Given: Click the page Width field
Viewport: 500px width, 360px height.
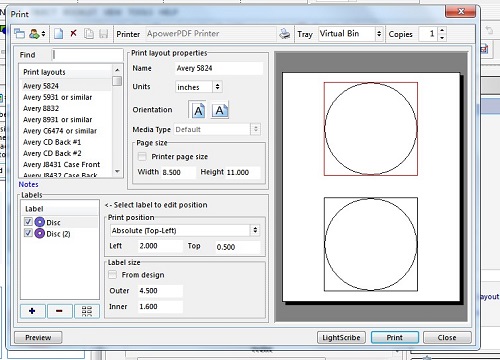Looking at the screenshot, I should [x=178, y=172].
